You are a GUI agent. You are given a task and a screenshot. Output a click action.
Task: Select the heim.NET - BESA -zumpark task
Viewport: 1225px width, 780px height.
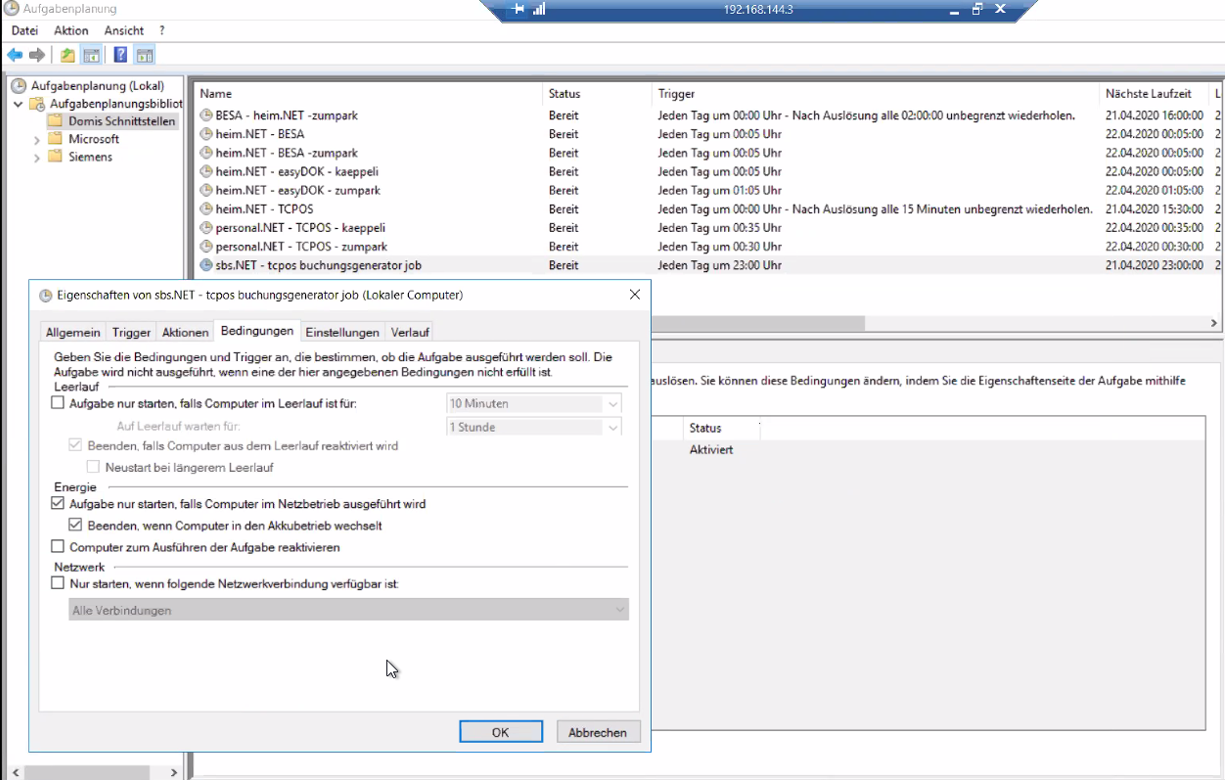[x=286, y=153]
